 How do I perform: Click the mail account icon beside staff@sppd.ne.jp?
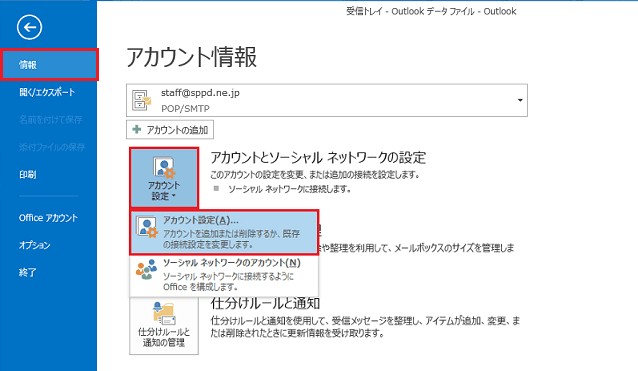(141, 100)
